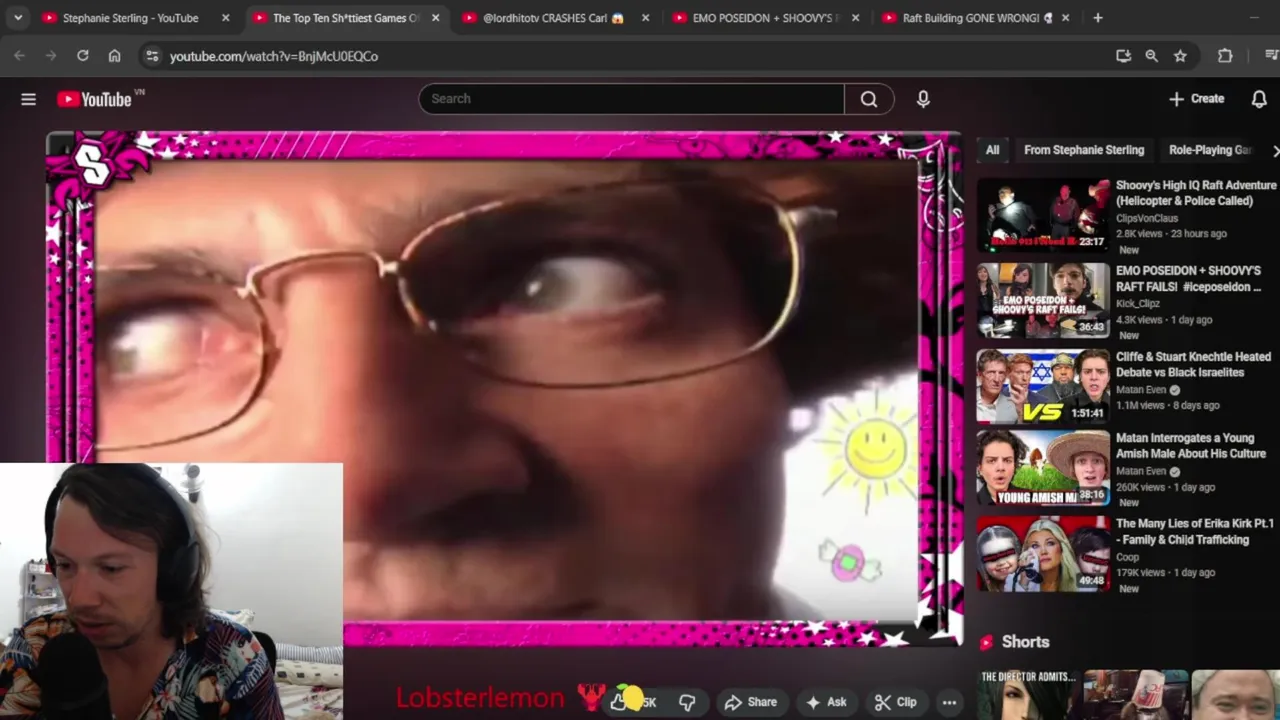View site information icon in address bar
Image resolution: width=1280 pixels, height=720 pixels.
pyautogui.click(x=152, y=56)
